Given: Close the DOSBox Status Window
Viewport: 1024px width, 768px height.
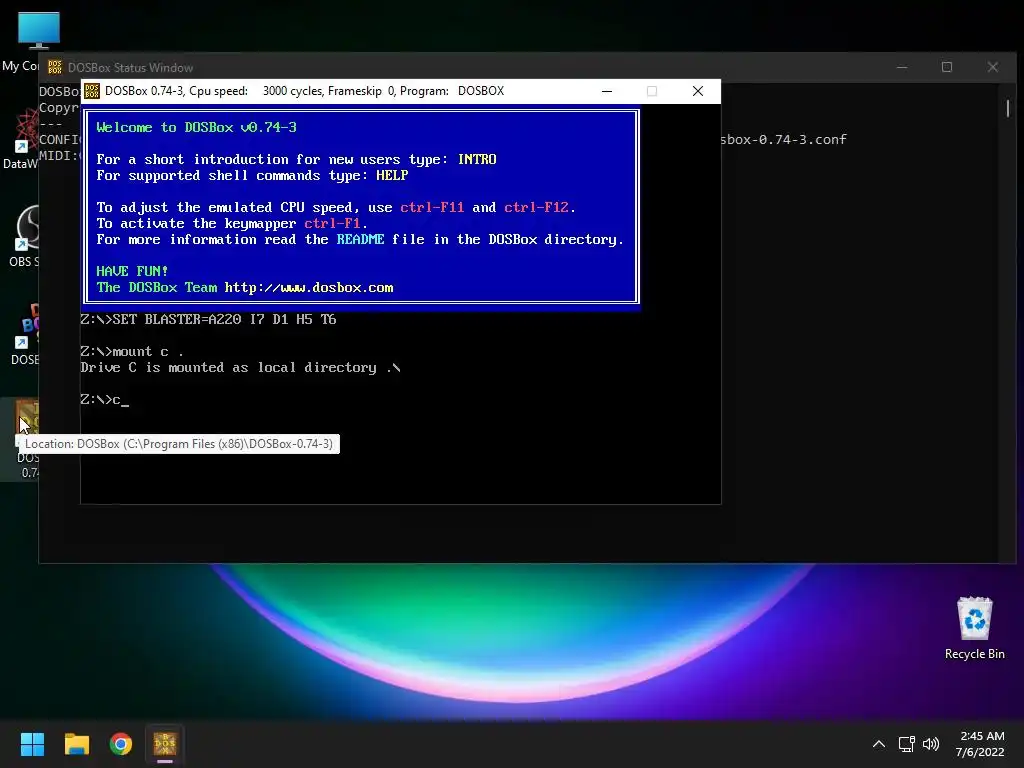Looking at the screenshot, I should [993, 67].
